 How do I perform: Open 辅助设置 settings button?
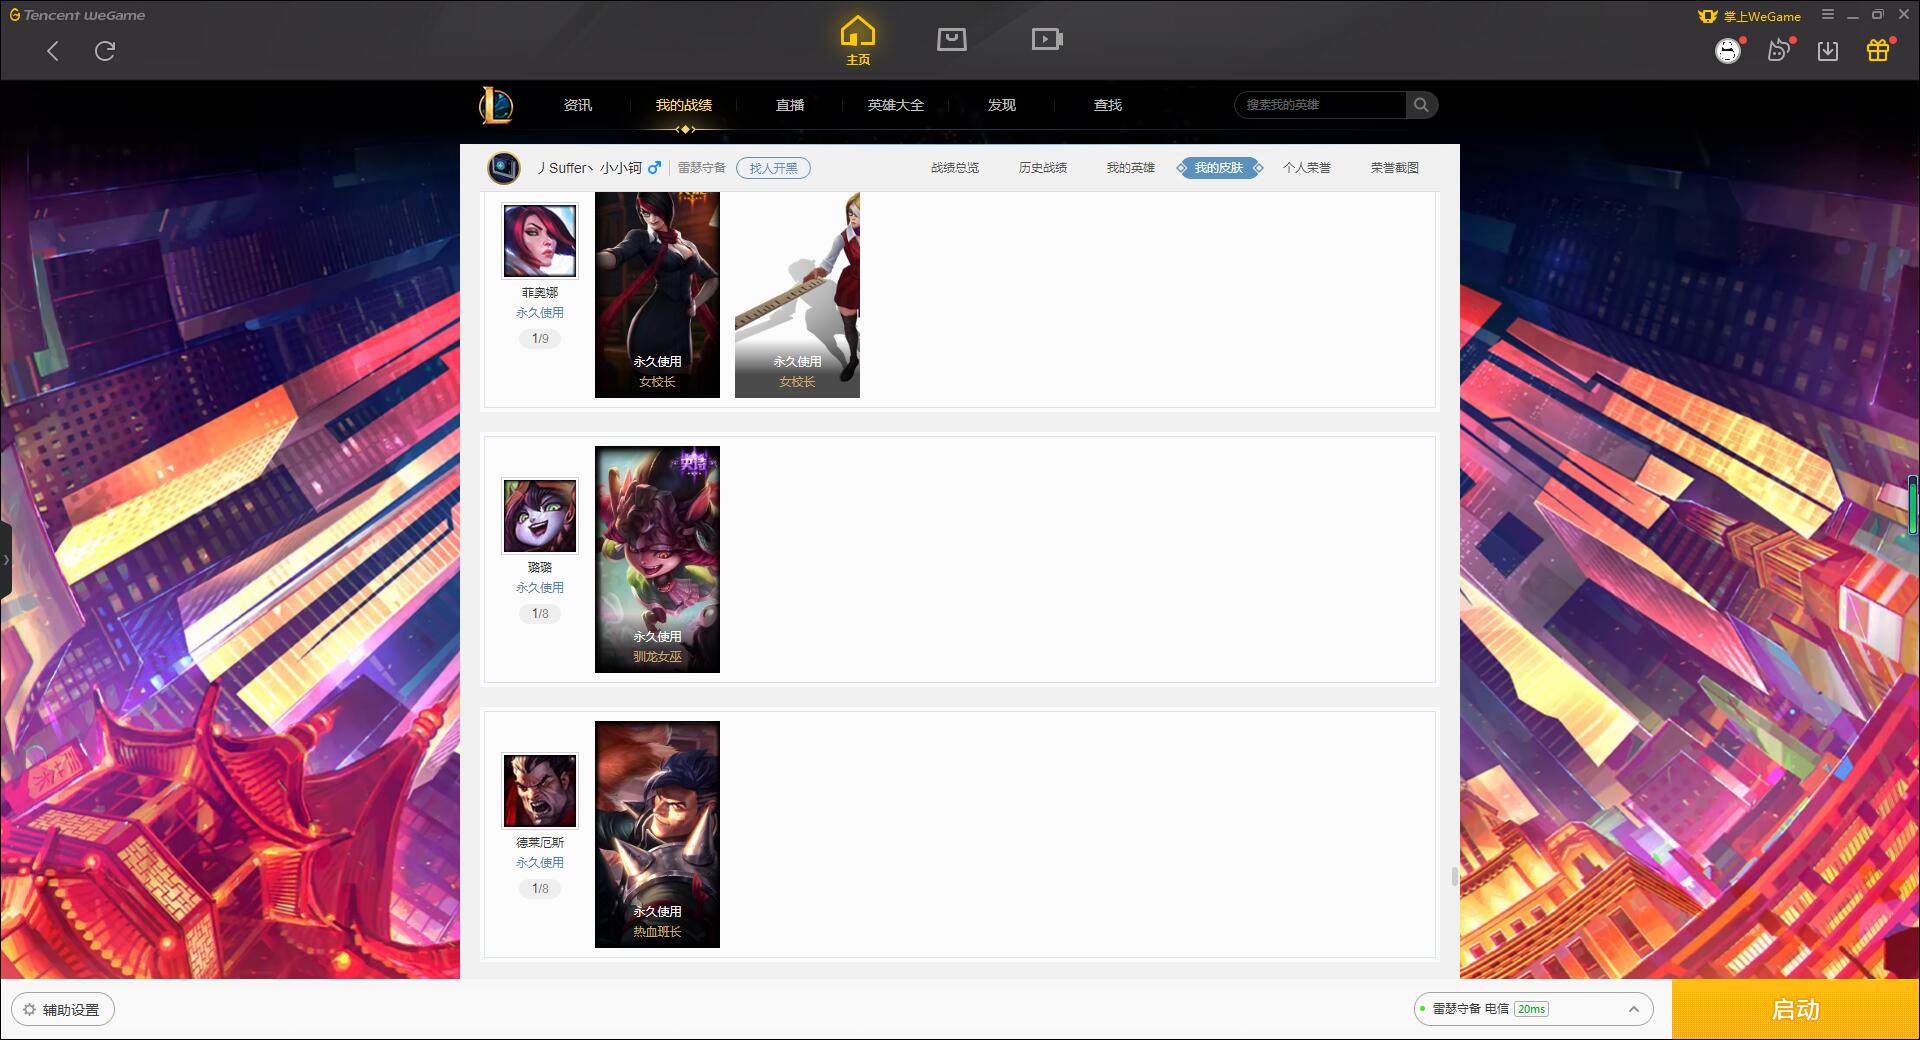[63, 1010]
